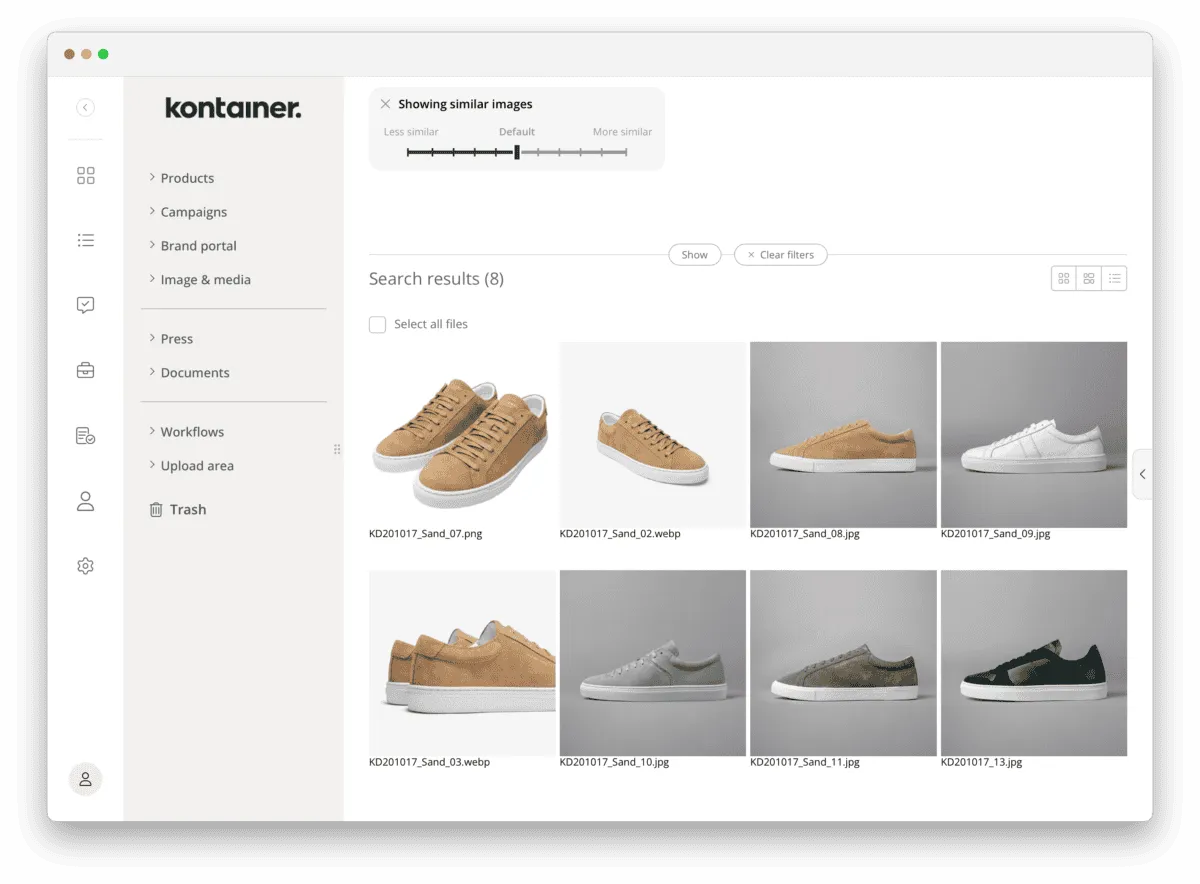Open the Campaigns folder
Screen dimensions: 1200x884
[194, 212]
